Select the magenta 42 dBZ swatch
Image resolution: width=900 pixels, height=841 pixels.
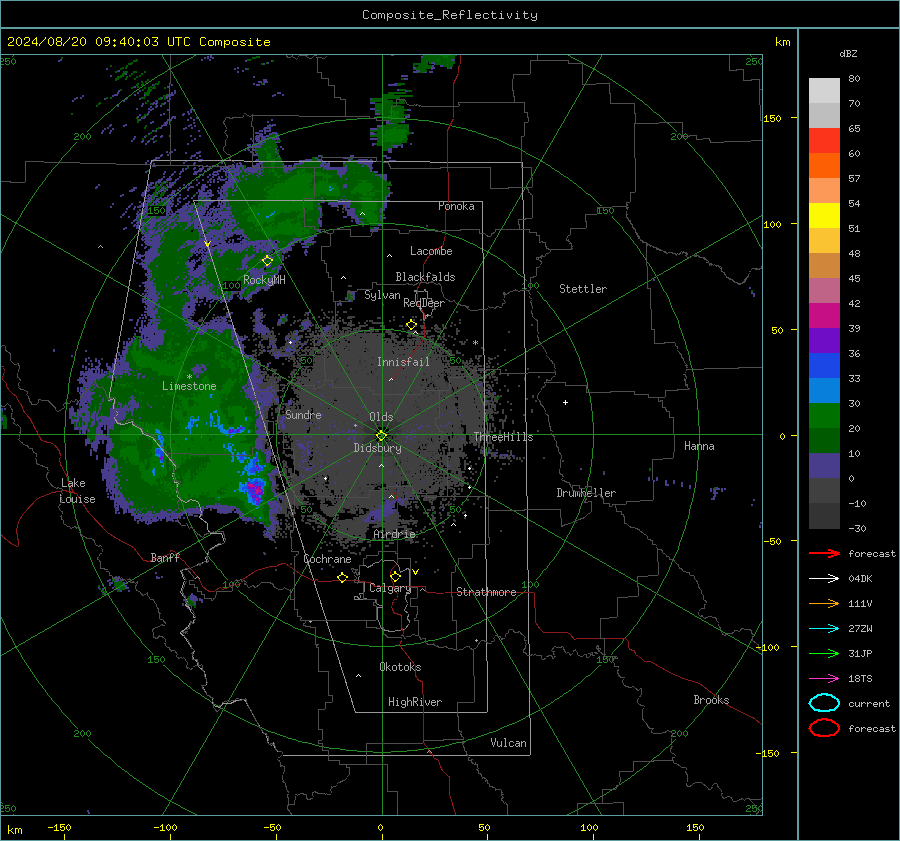point(824,315)
